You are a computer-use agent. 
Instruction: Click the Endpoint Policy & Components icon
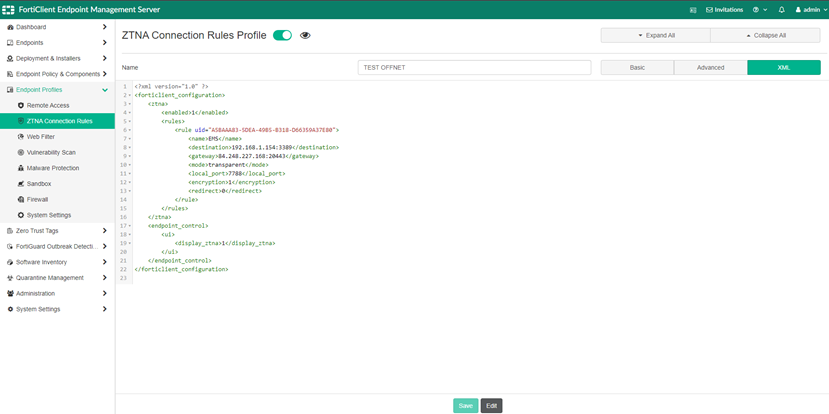10,74
